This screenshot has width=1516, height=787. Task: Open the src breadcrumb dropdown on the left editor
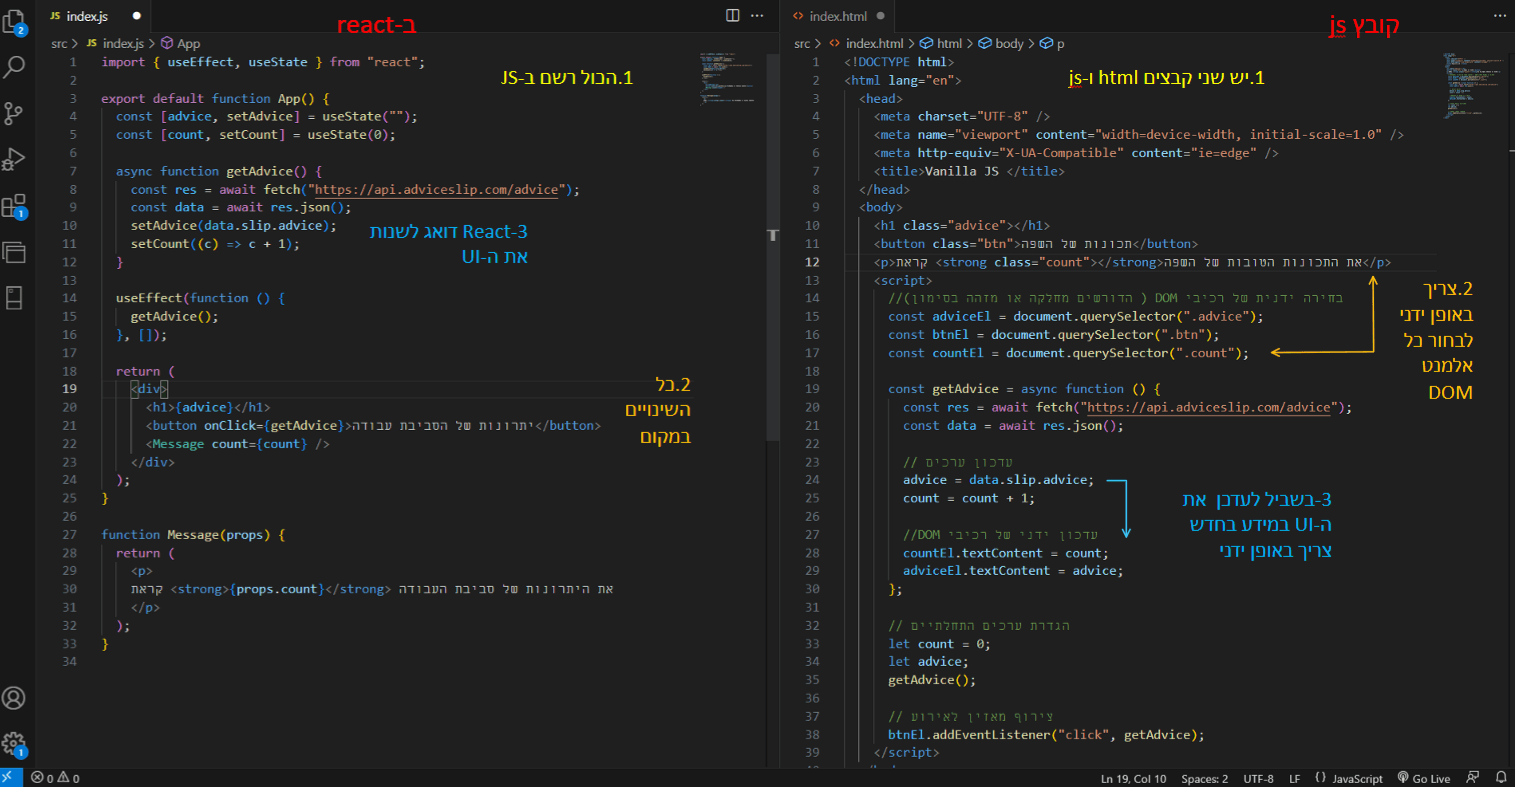(57, 43)
